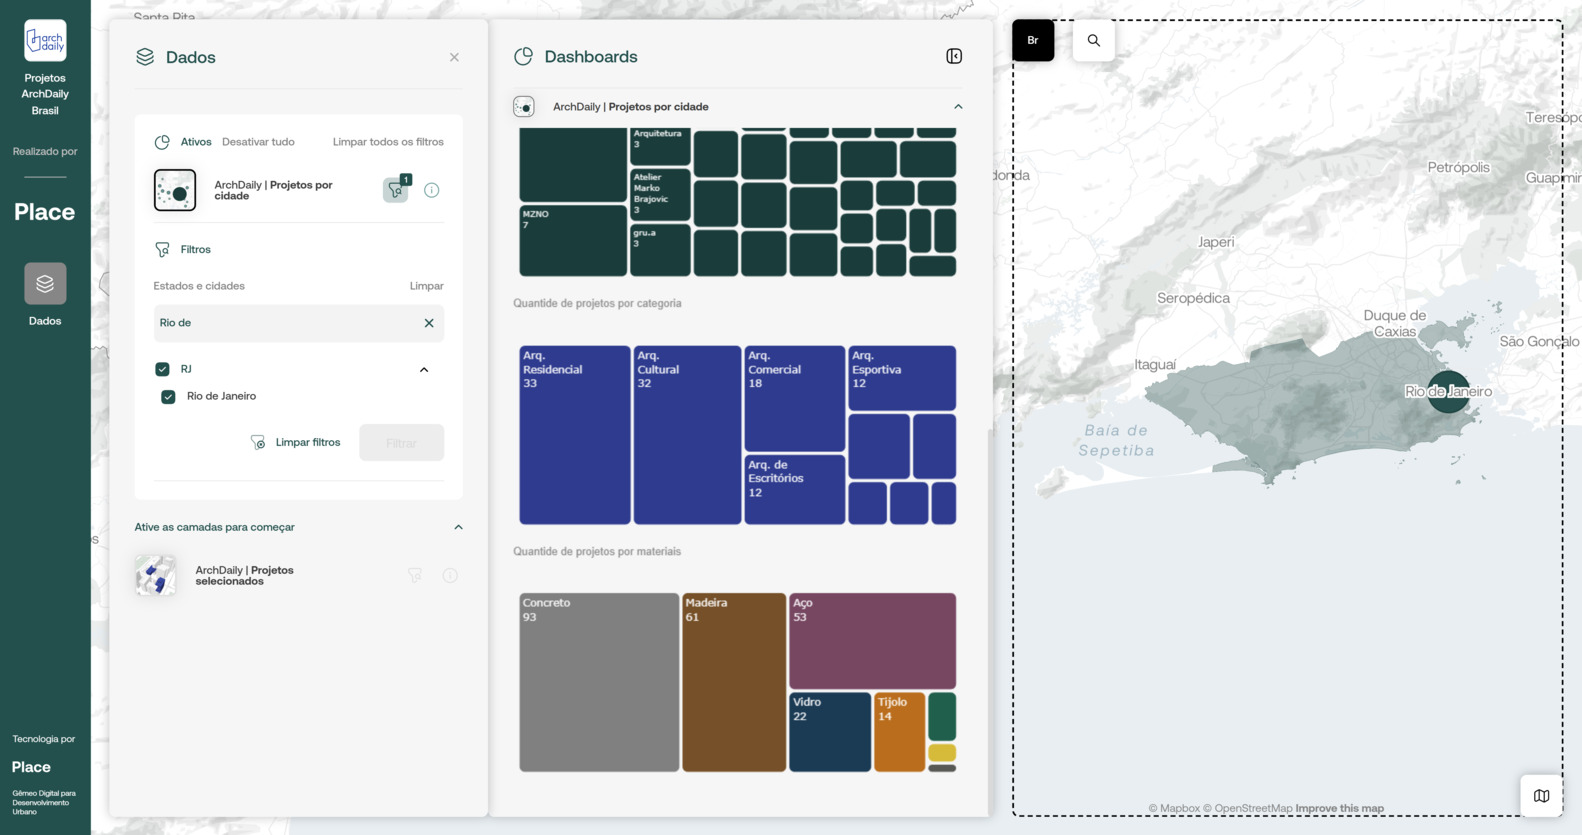Uncheck the Rio de Janeiro city checkbox

coord(168,397)
